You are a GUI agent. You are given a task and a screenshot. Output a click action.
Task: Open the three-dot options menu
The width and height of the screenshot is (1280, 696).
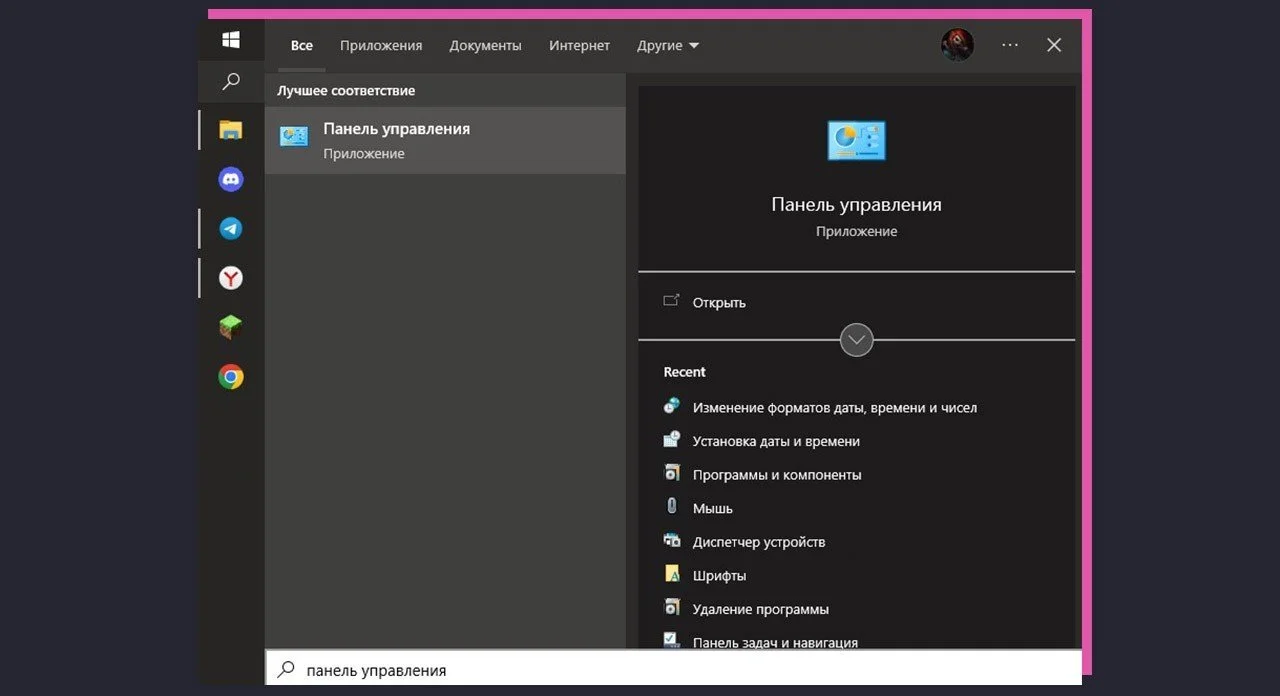pyautogui.click(x=1010, y=45)
